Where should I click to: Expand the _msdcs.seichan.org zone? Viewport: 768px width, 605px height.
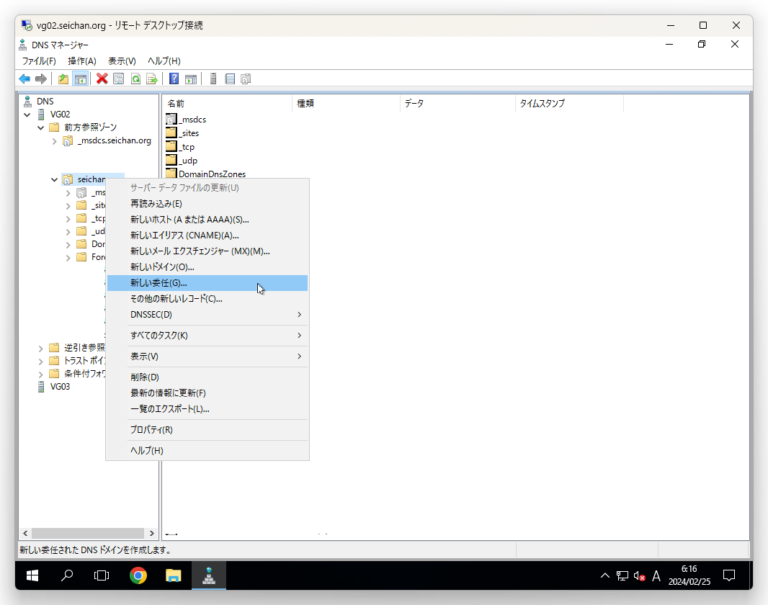coord(55,141)
